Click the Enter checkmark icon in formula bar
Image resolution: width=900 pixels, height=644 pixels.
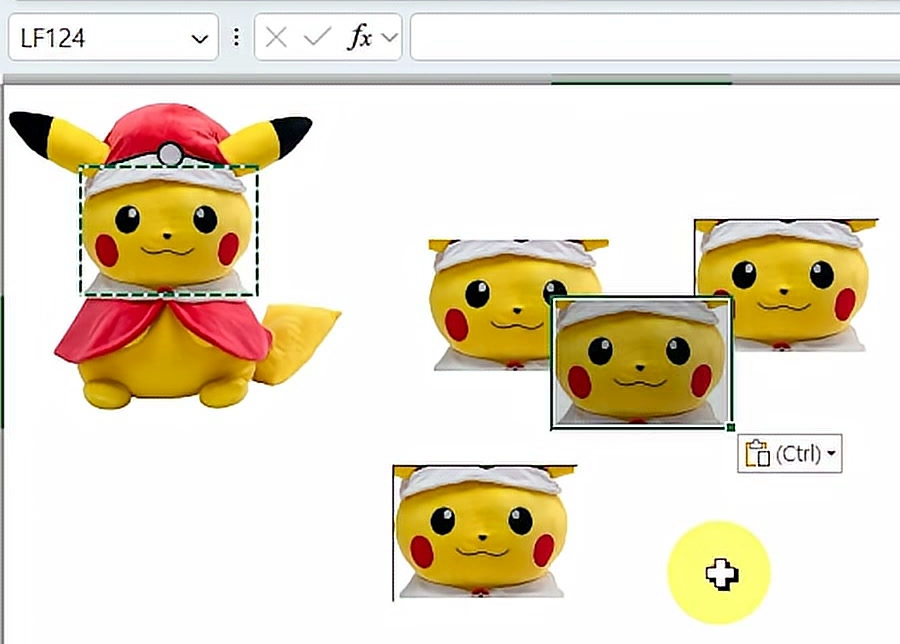click(317, 38)
